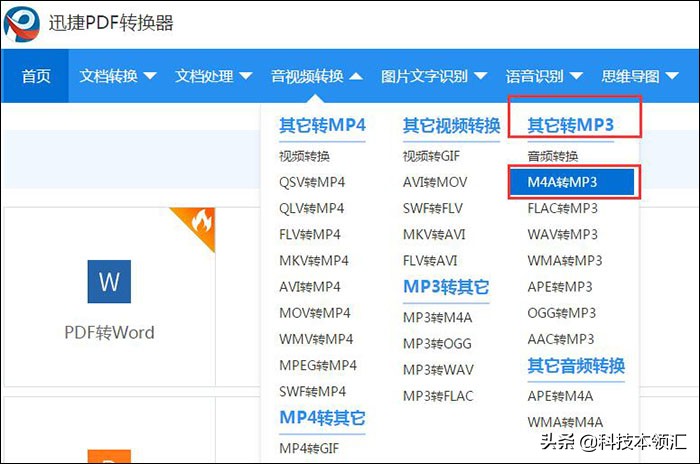Select WMV转MP4
Screen dimensions: 700x464
tap(316, 339)
